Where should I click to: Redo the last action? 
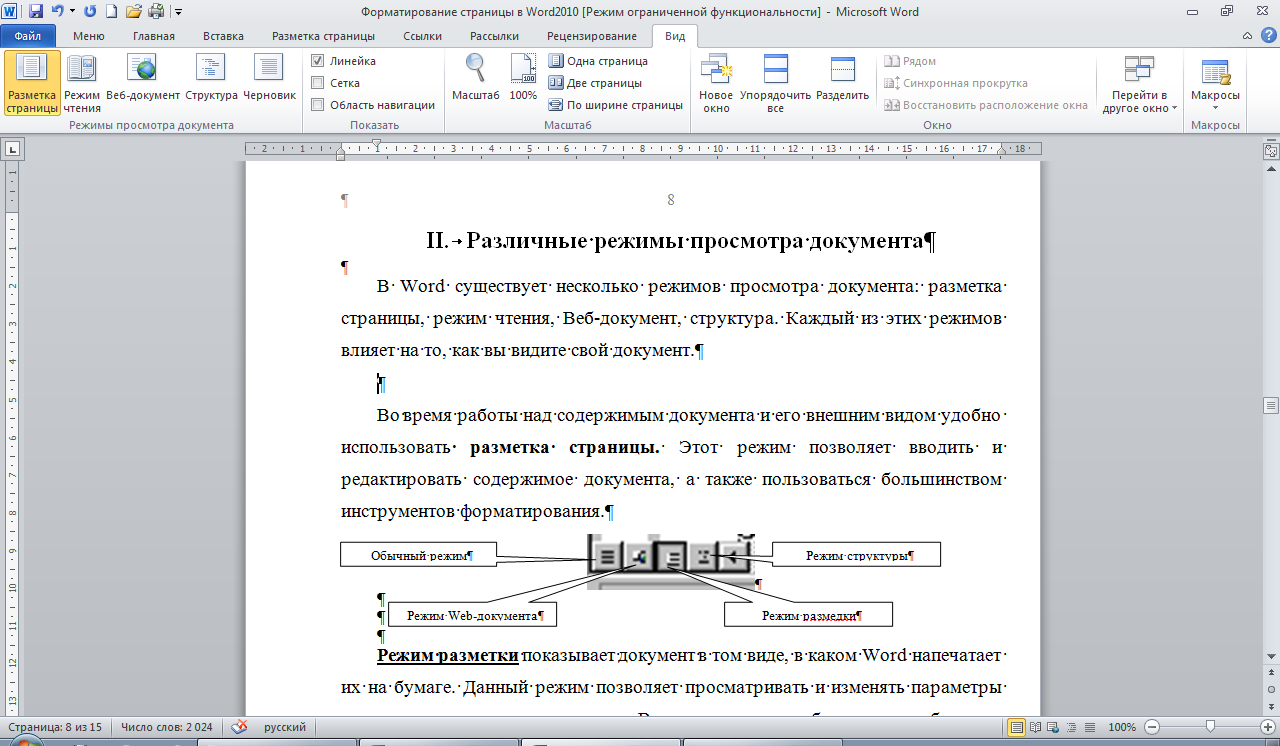90,12
